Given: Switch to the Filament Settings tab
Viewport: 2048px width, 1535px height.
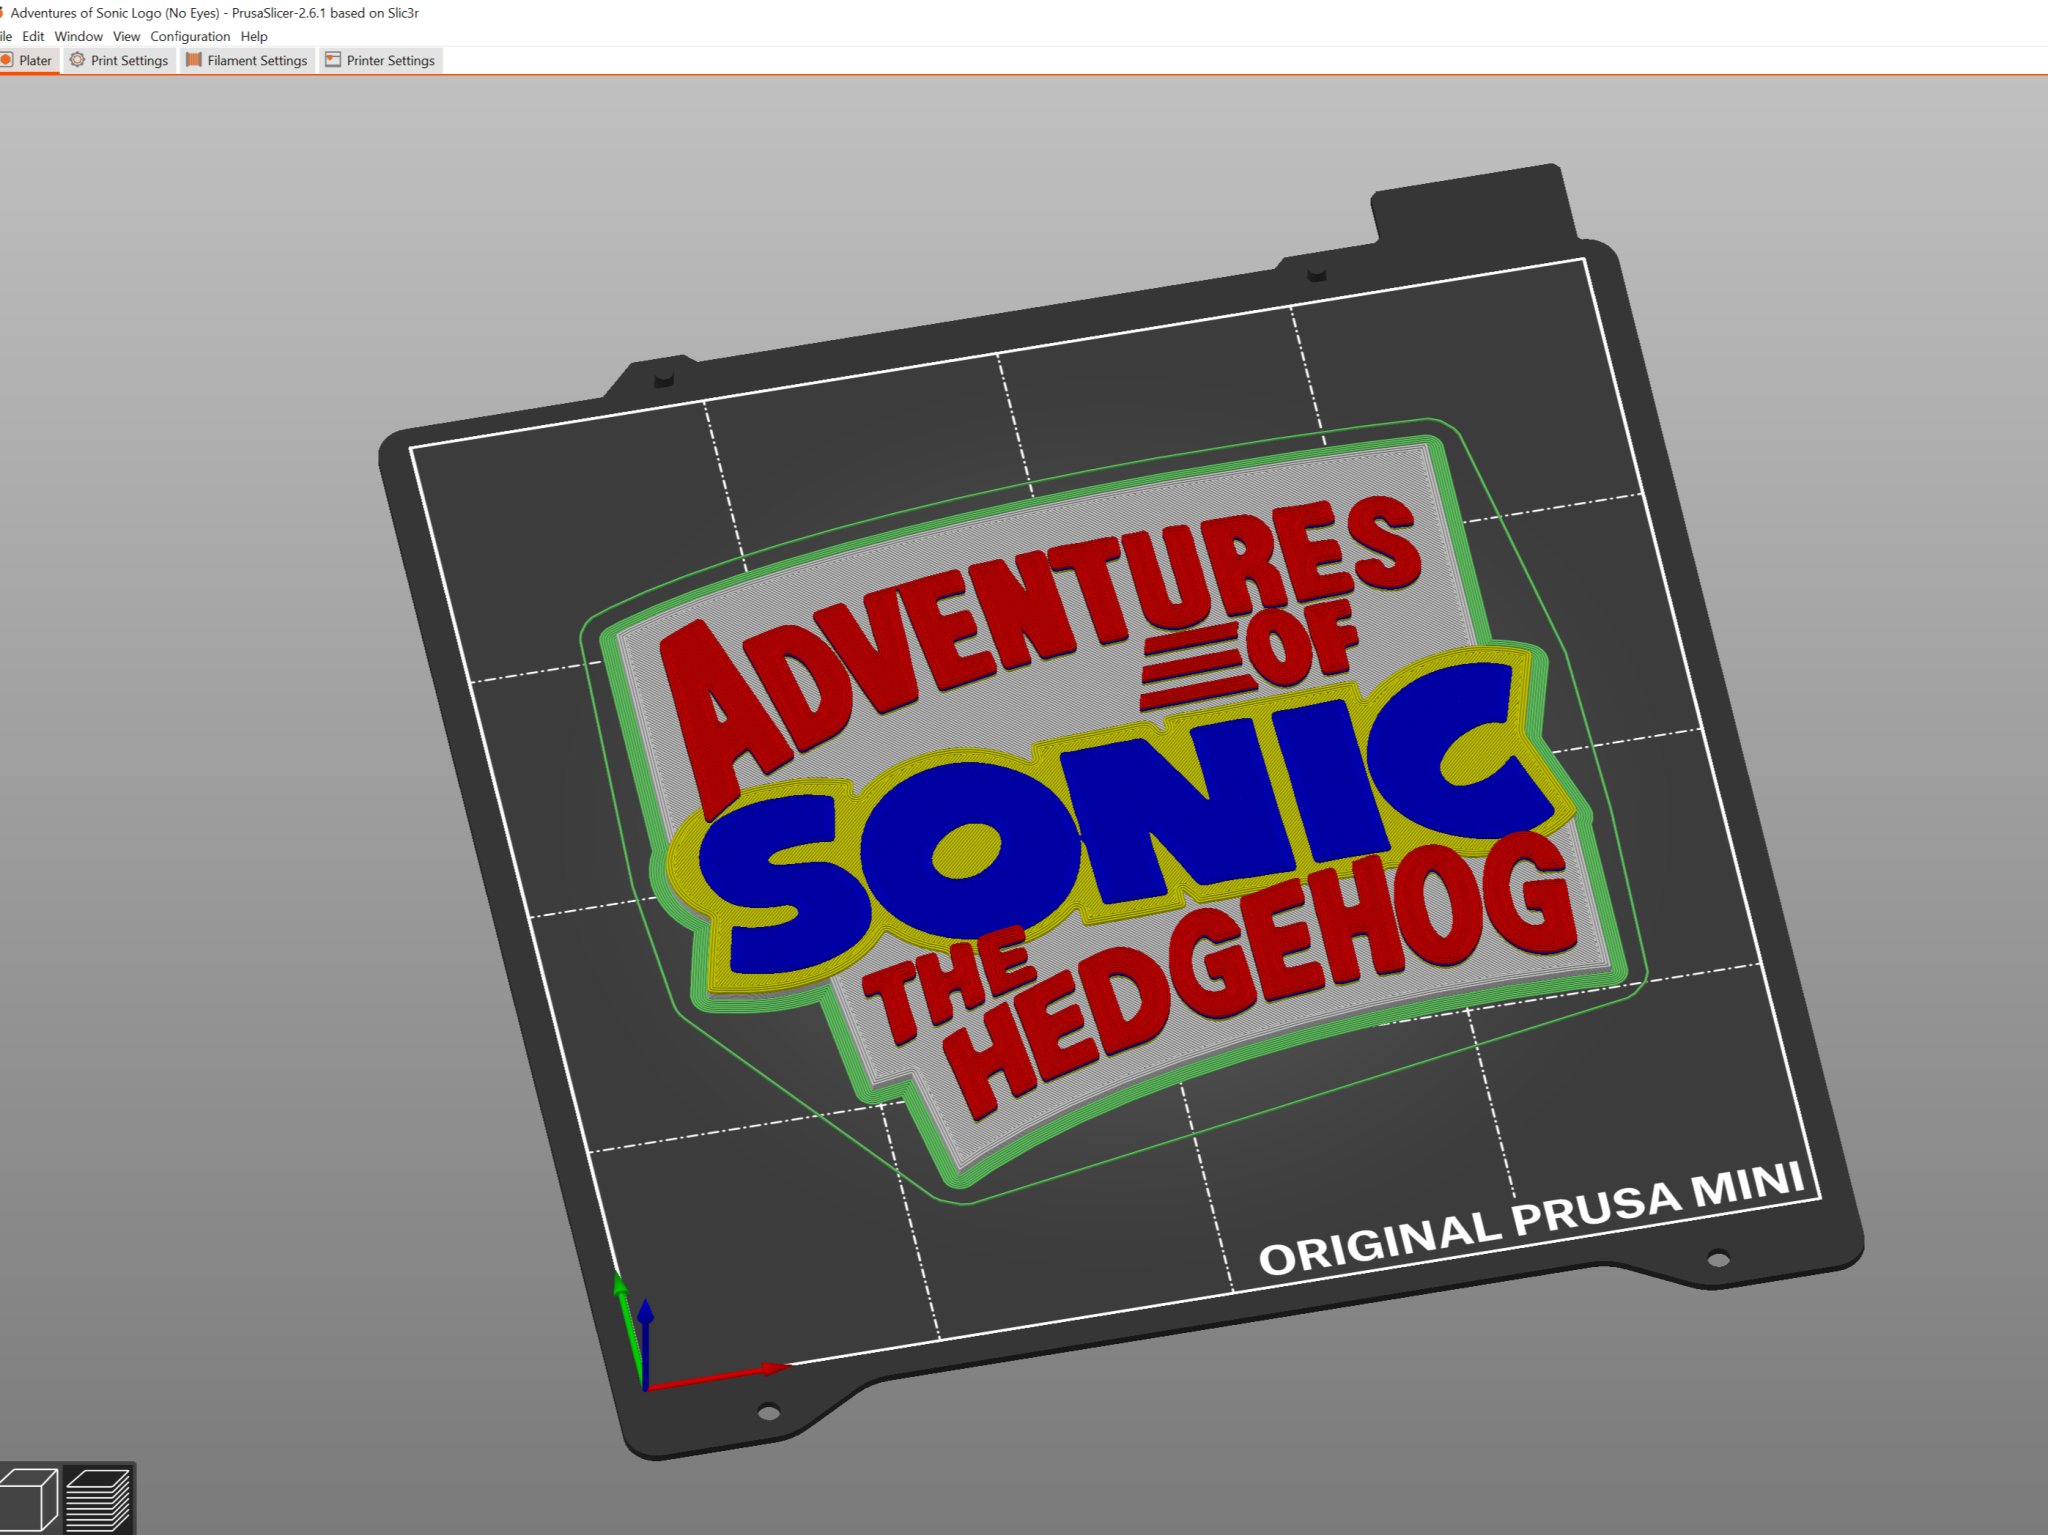Looking at the screenshot, I should [256, 60].
